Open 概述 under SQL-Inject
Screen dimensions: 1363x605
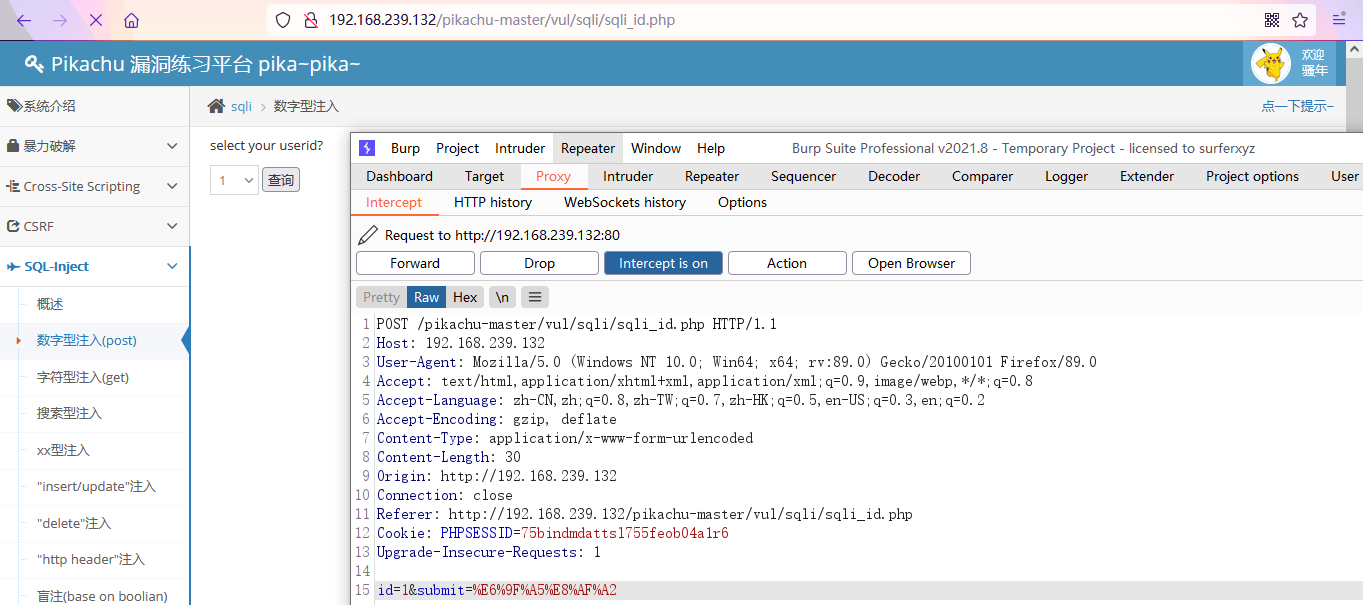click(50, 304)
